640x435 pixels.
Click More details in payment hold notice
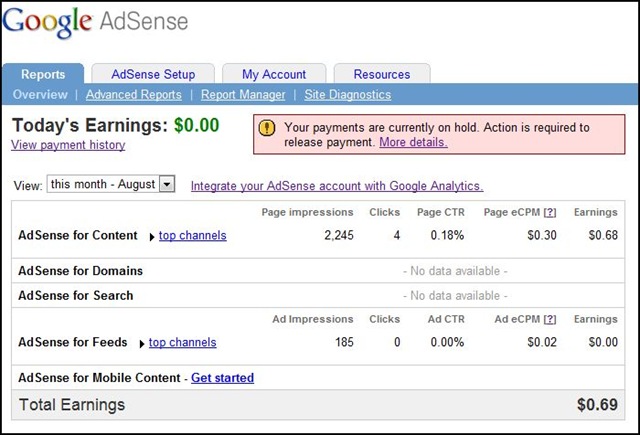point(413,142)
